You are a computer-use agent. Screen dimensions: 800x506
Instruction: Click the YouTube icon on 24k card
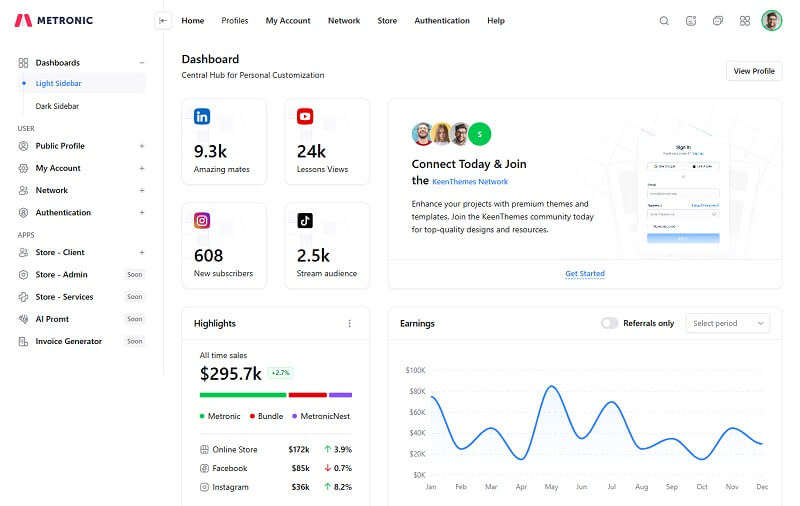[305, 116]
